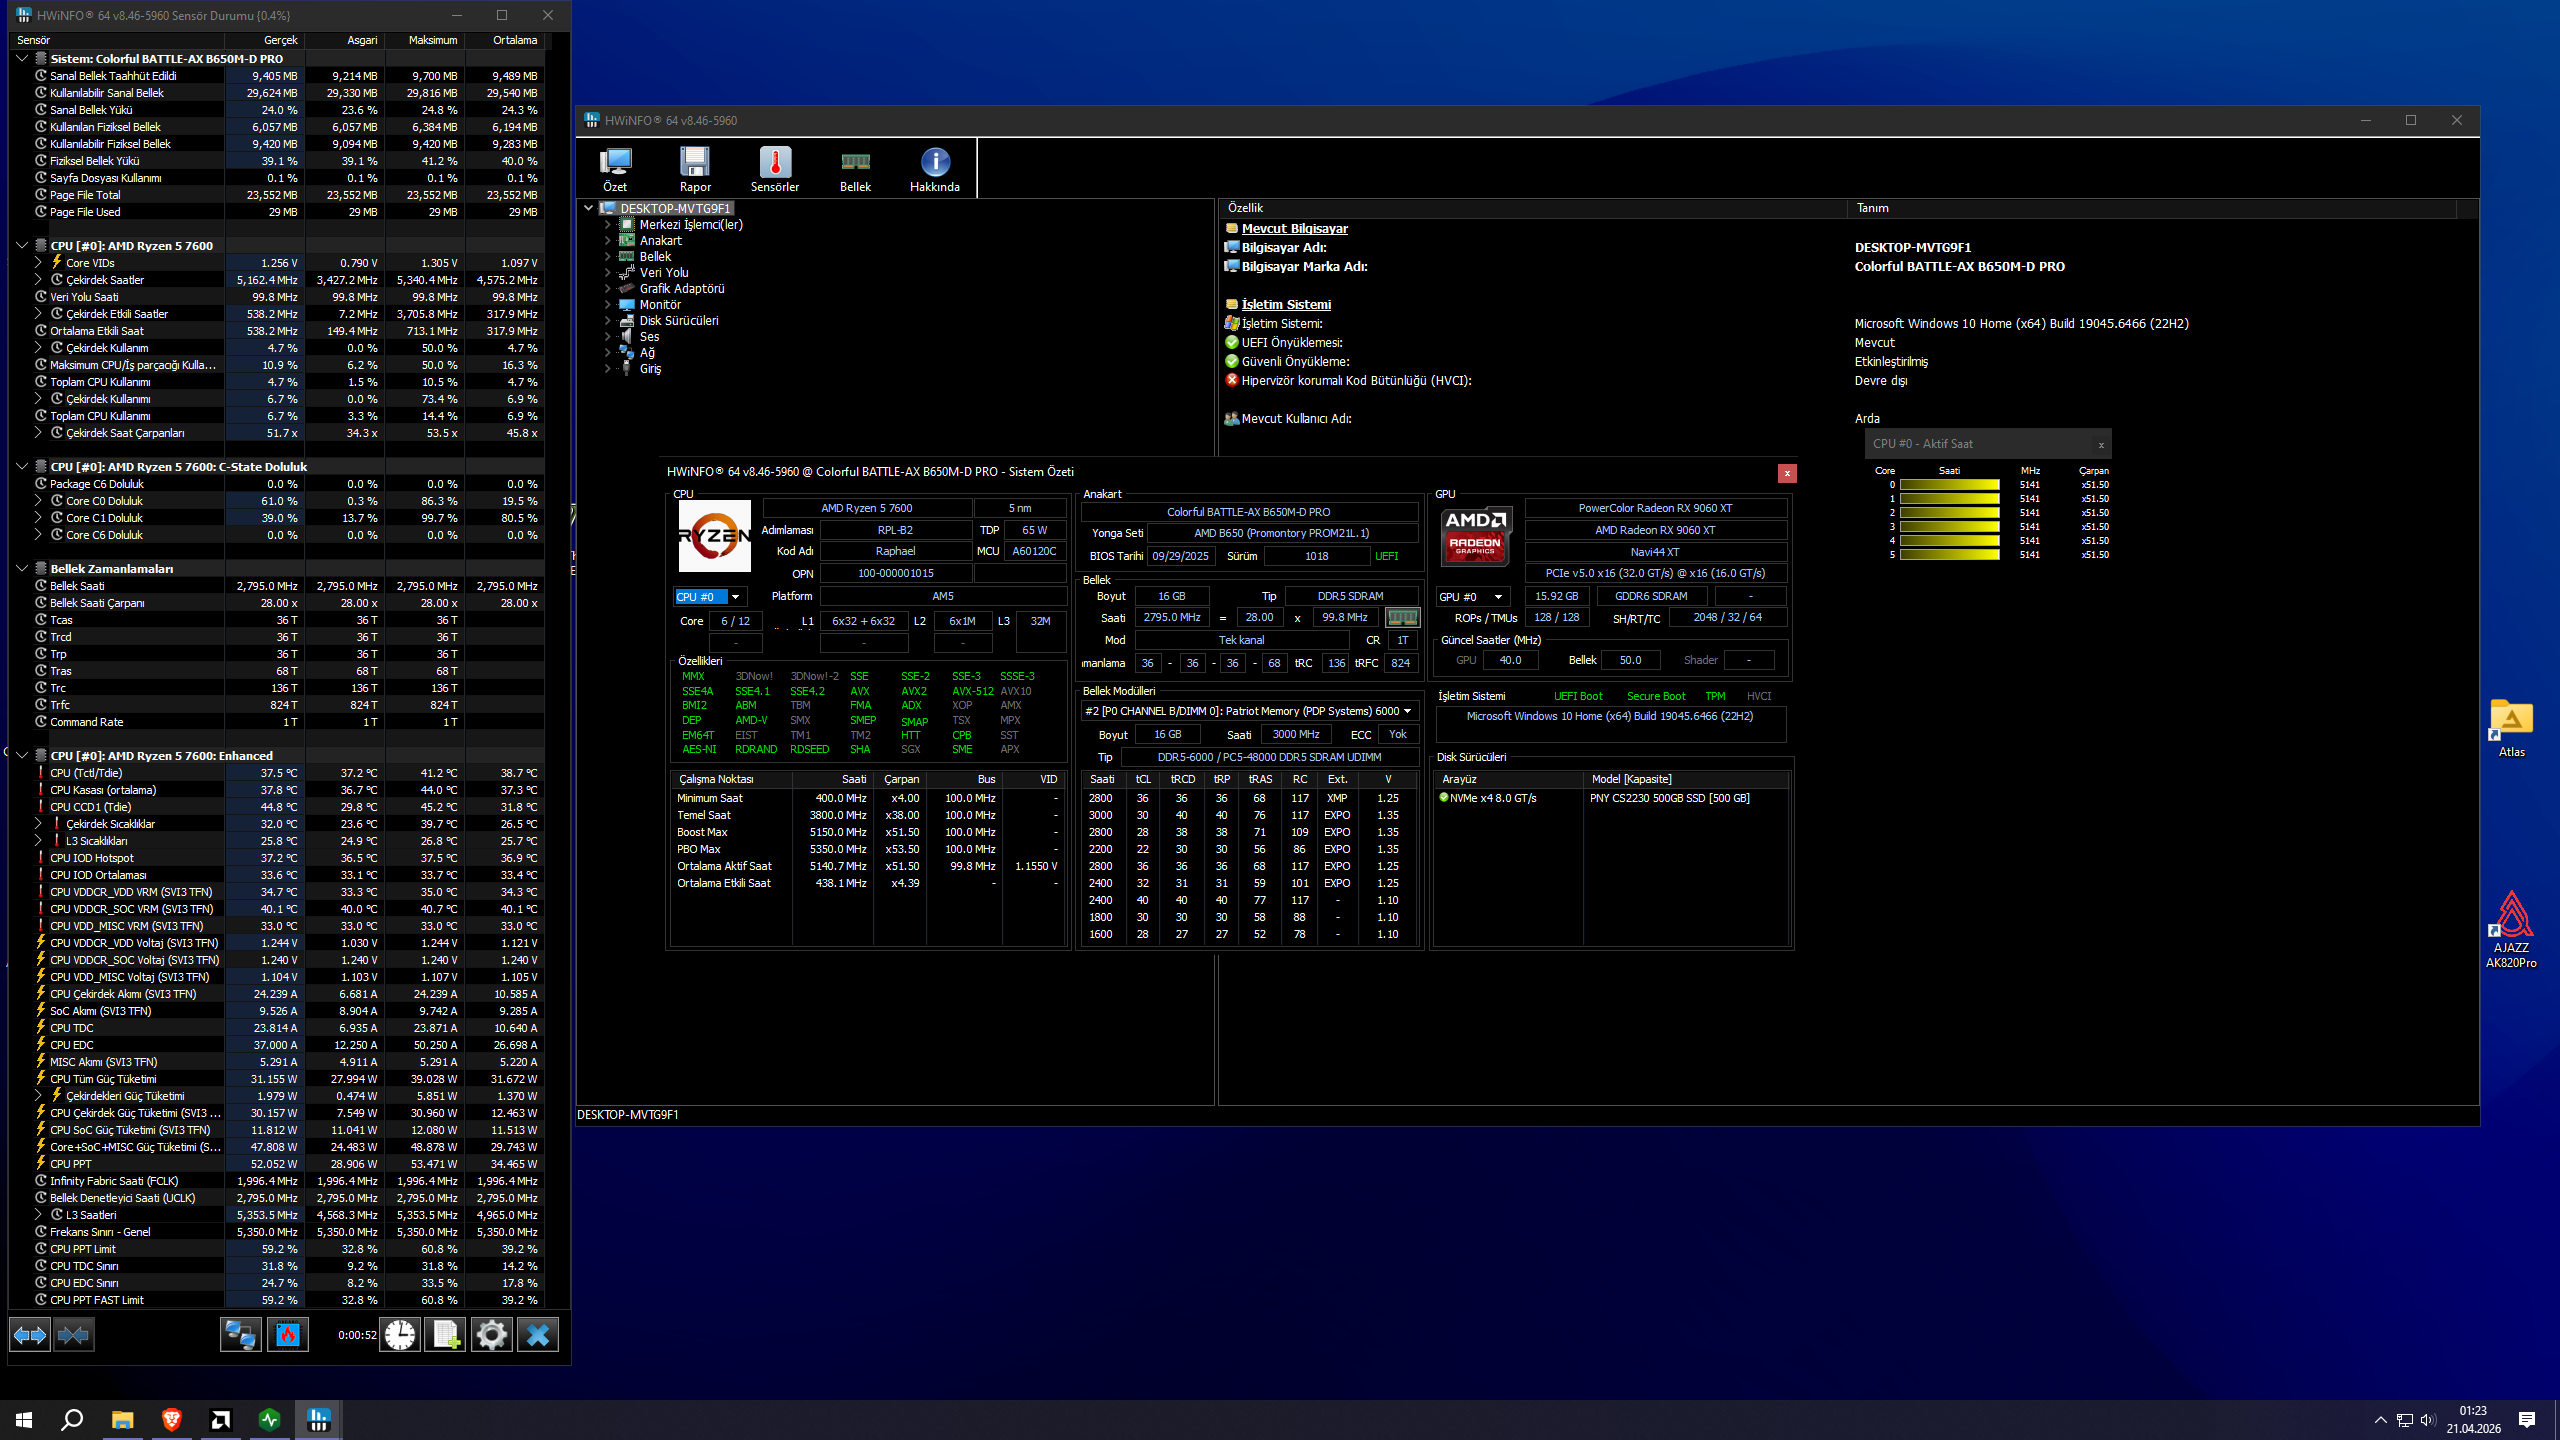This screenshot has height=1440, width=2560.
Task: Click the Ryzen logo in Sistem Özeti
Action: point(714,536)
